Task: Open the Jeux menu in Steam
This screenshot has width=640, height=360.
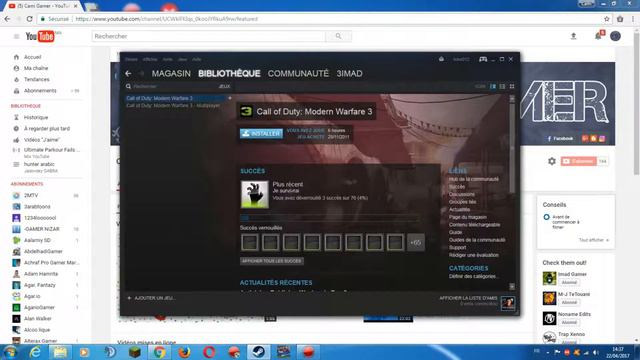Action: [182, 60]
